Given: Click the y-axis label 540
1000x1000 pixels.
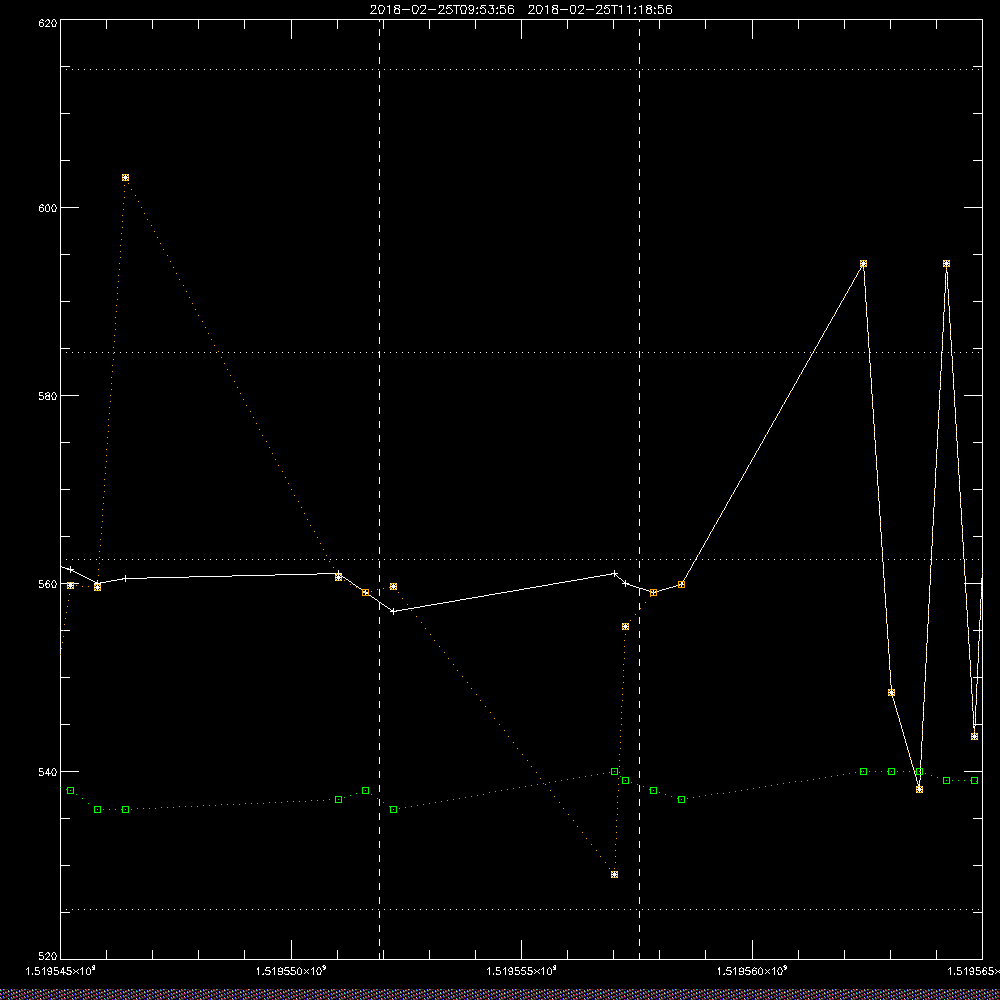Looking at the screenshot, I should click(48, 772).
